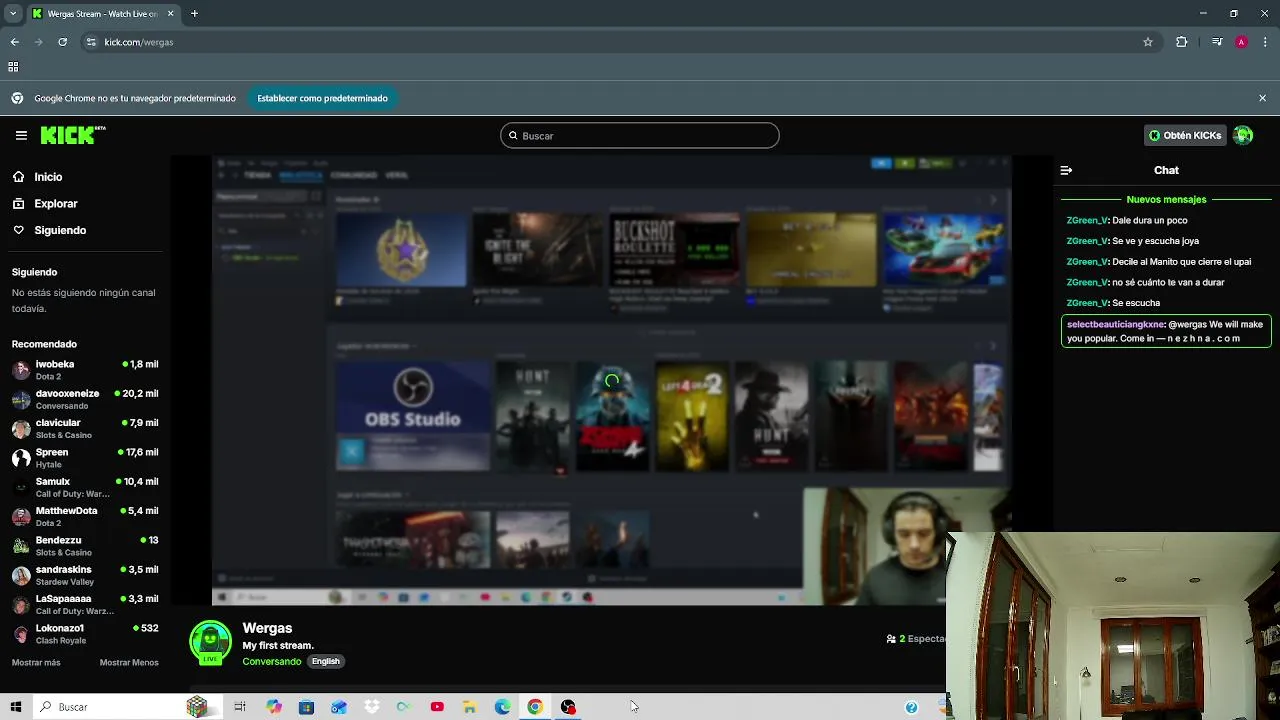Open Bendezzu recommended channel
Screen dimensions: 1280x720
pos(85,546)
